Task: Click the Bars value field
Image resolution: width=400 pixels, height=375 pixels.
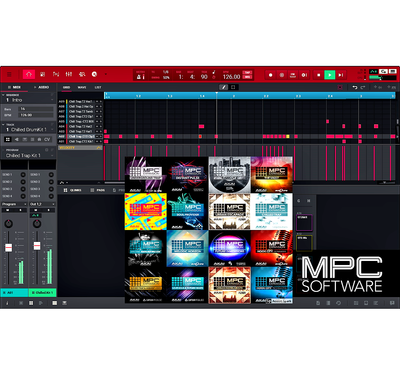Action: point(36,109)
